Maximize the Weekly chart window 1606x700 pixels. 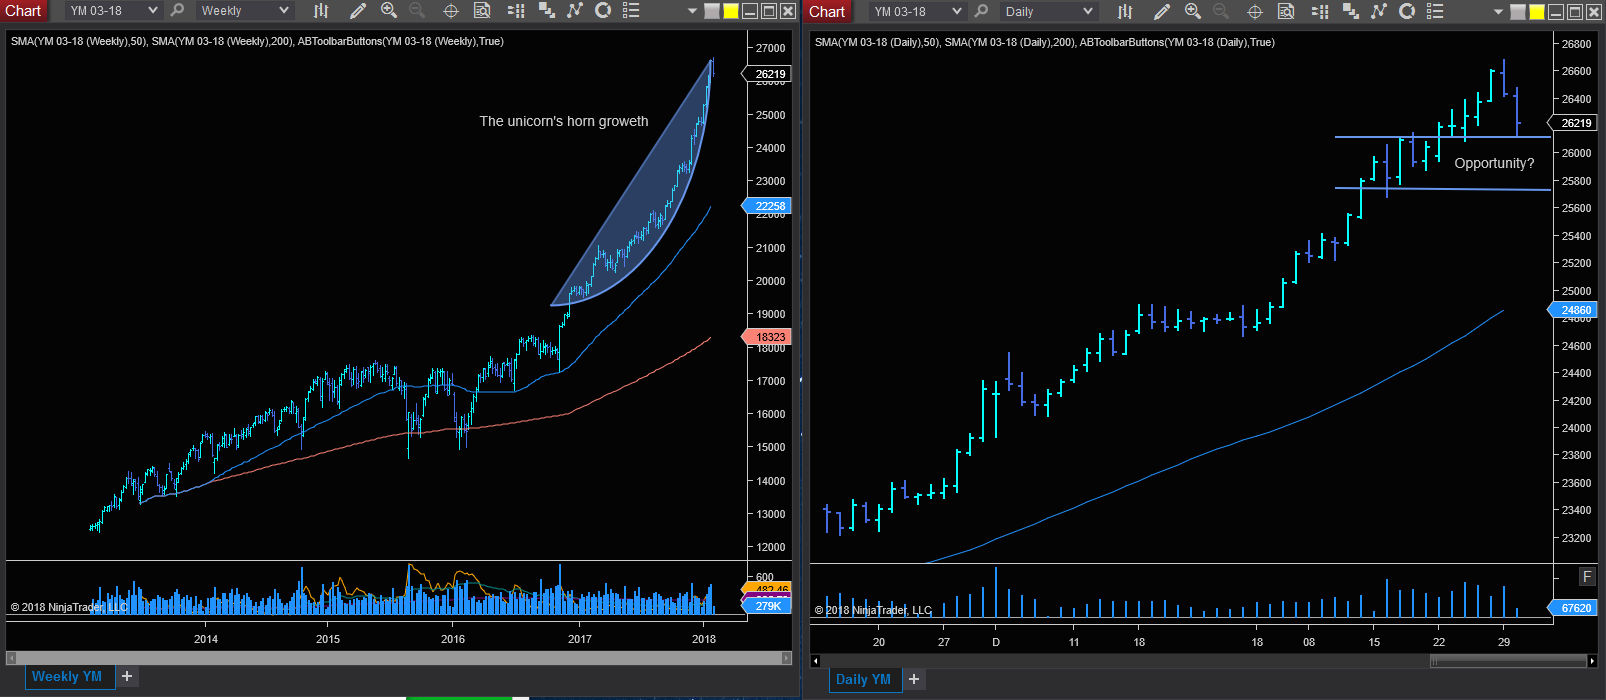point(769,12)
